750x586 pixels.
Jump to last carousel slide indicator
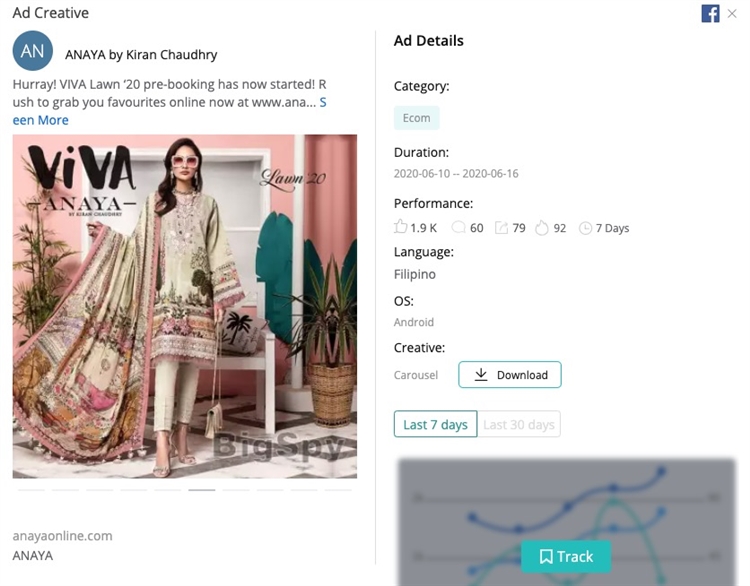pyautogui.click(x=338, y=490)
